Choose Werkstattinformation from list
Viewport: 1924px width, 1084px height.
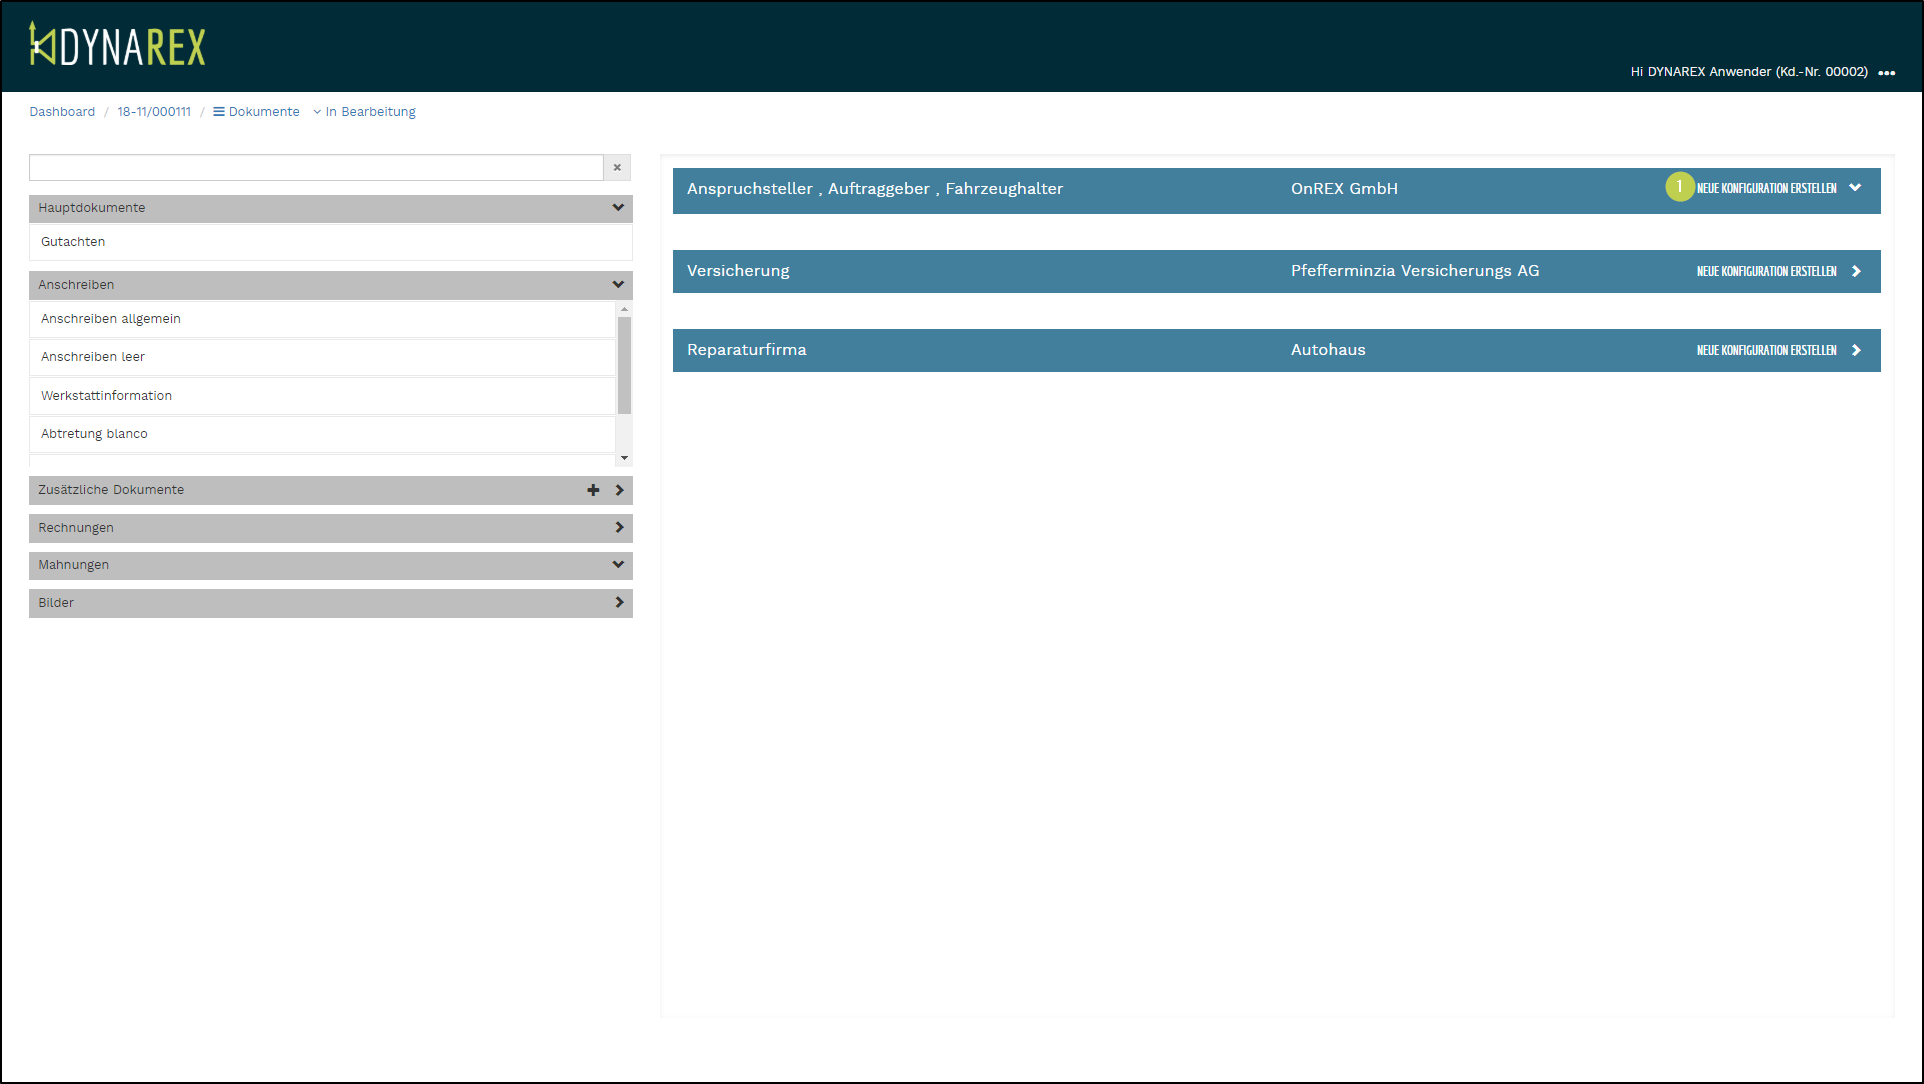(107, 396)
